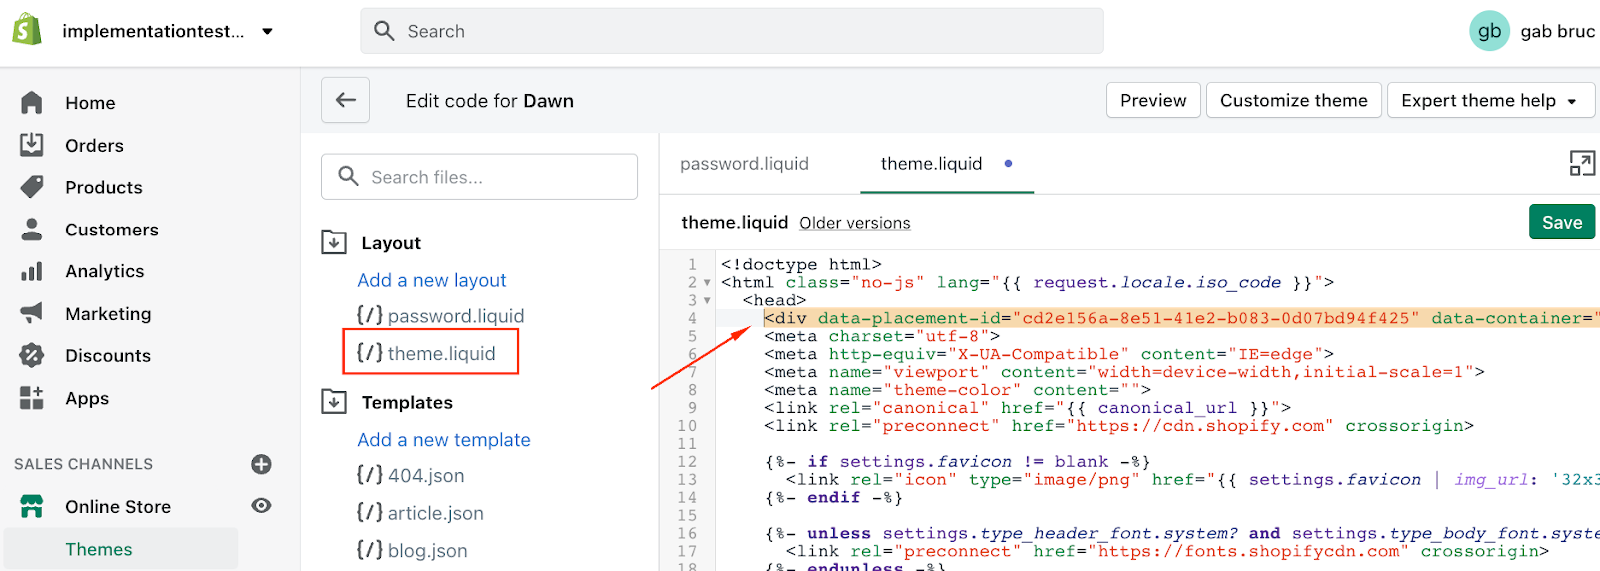Image resolution: width=1600 pixels, height=571 pixels.
Task: Switch to theme.liquid editor tab
Action: [x=931, y=164]
